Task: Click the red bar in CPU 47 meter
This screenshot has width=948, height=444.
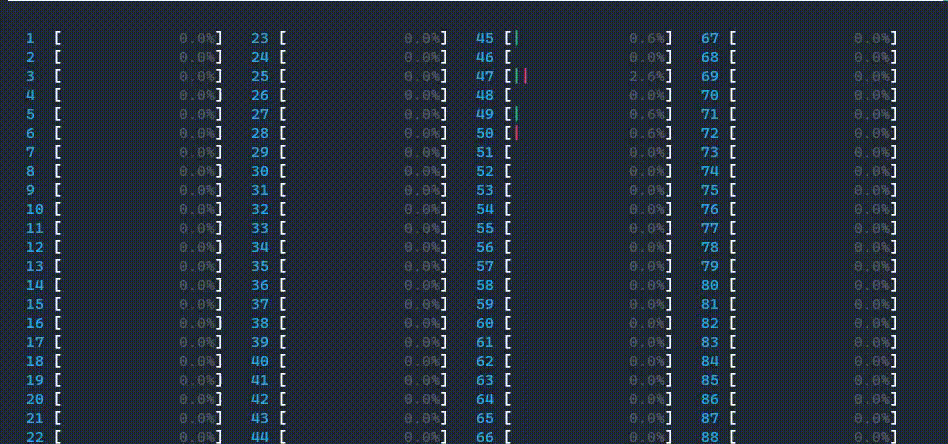Action: (x=525, y=76)
